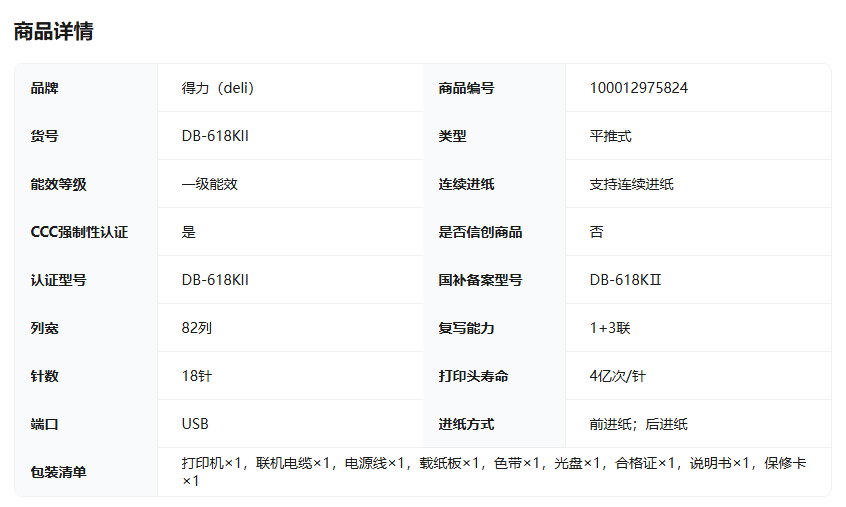
Task: Click the 平推式 type value
Action: click(x=610, y=136)
